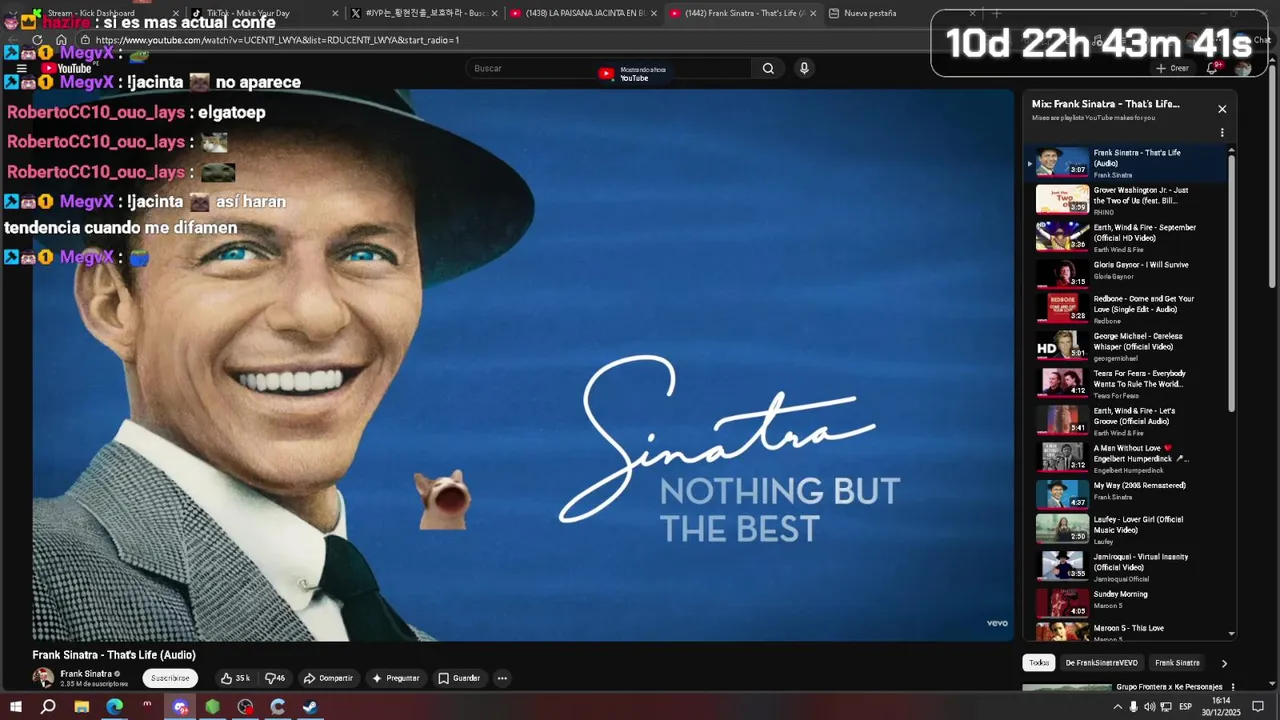The image size is (1280, 720).
Task: Show more filter chips with right chevron
Action: 1224,663
